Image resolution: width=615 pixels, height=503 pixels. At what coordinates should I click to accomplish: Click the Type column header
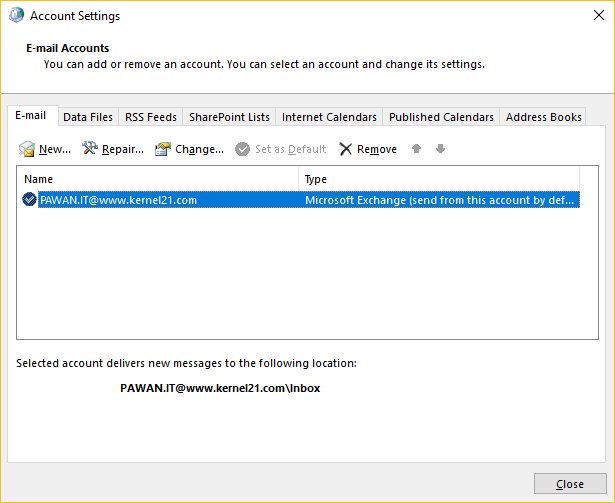tap(439, 179)
